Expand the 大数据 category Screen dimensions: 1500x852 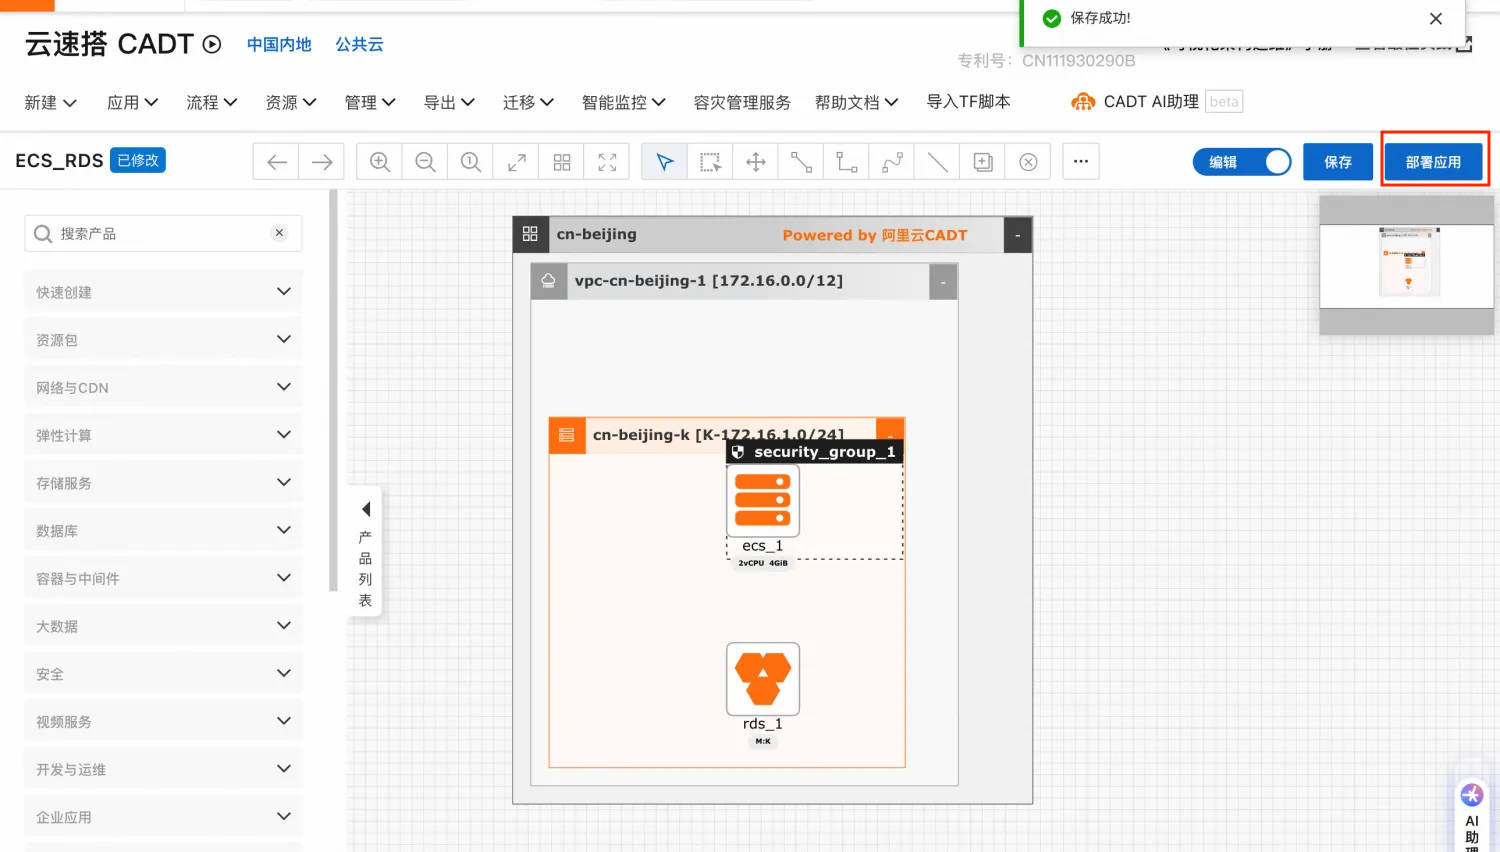coord(163,626)
